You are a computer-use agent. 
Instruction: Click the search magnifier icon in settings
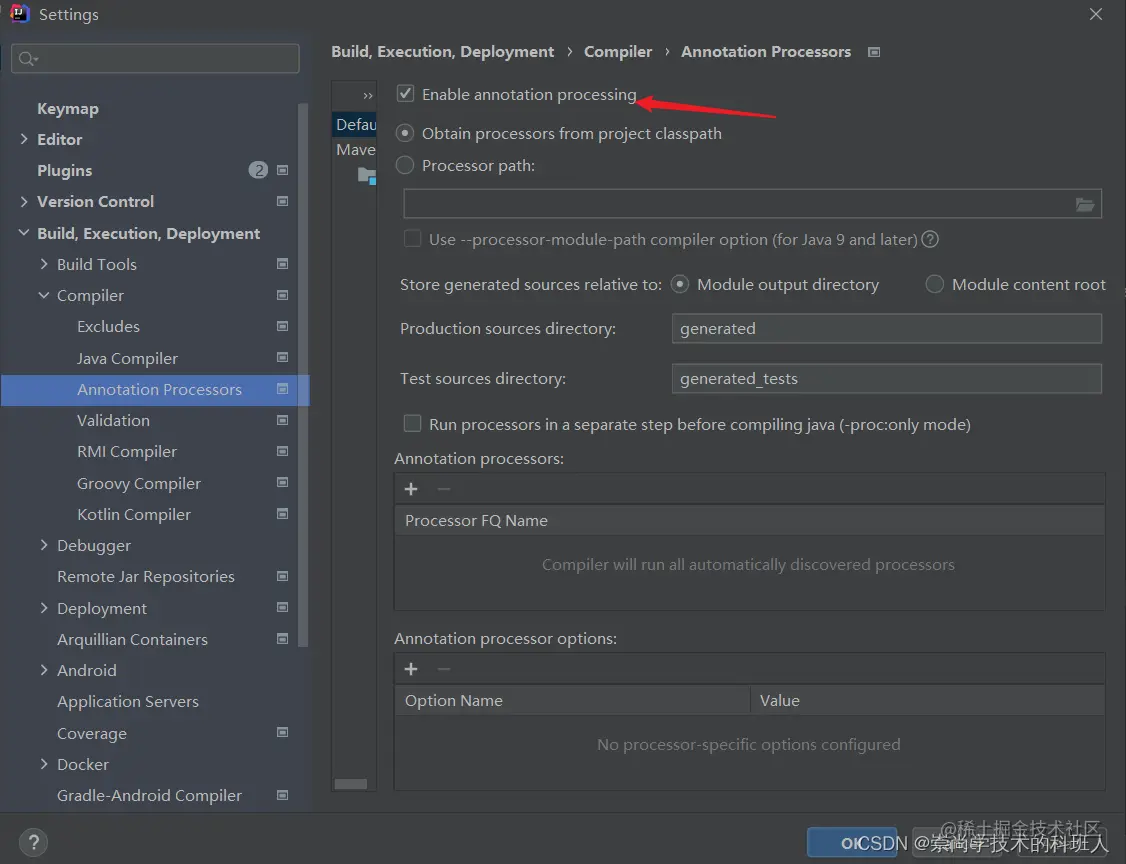[27, 59]
